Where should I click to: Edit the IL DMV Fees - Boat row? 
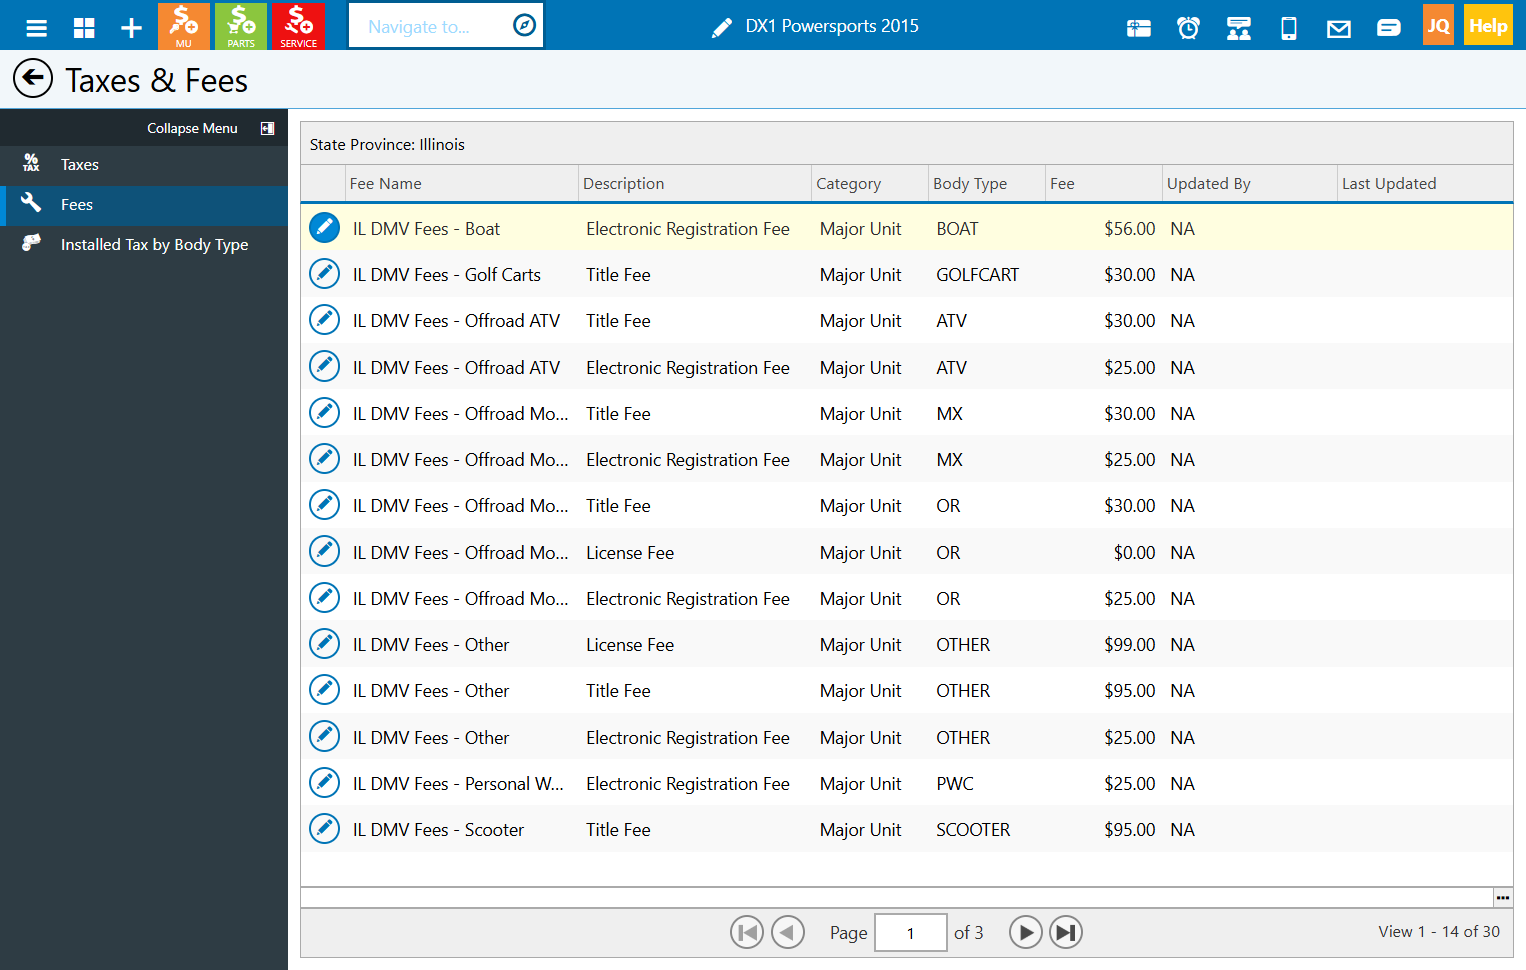[324, 228]
